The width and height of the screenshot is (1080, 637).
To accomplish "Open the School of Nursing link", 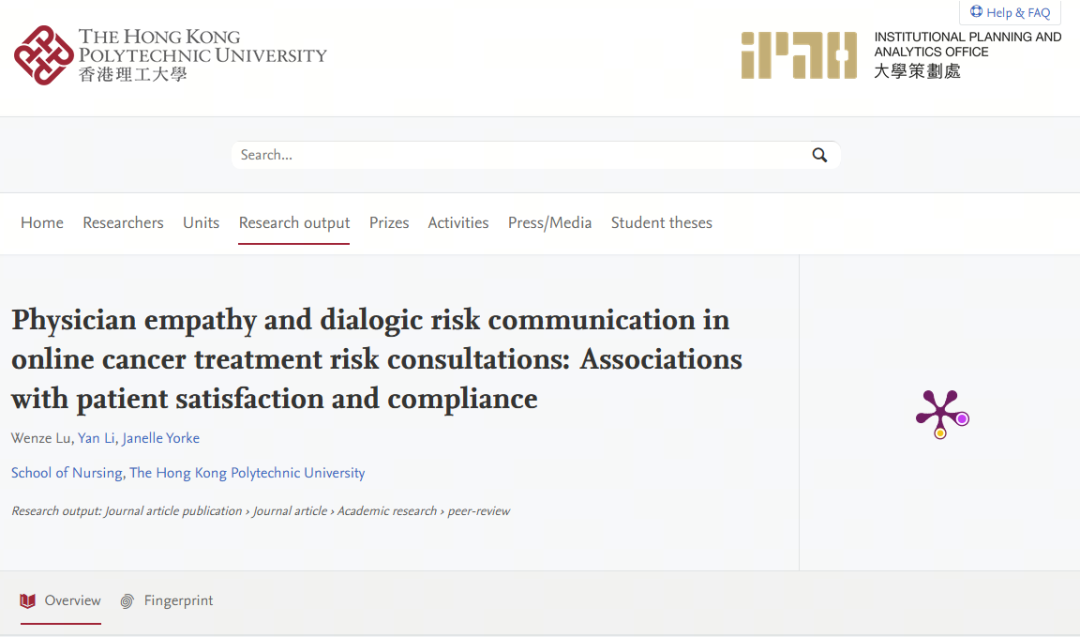I will tap(67, 473).
